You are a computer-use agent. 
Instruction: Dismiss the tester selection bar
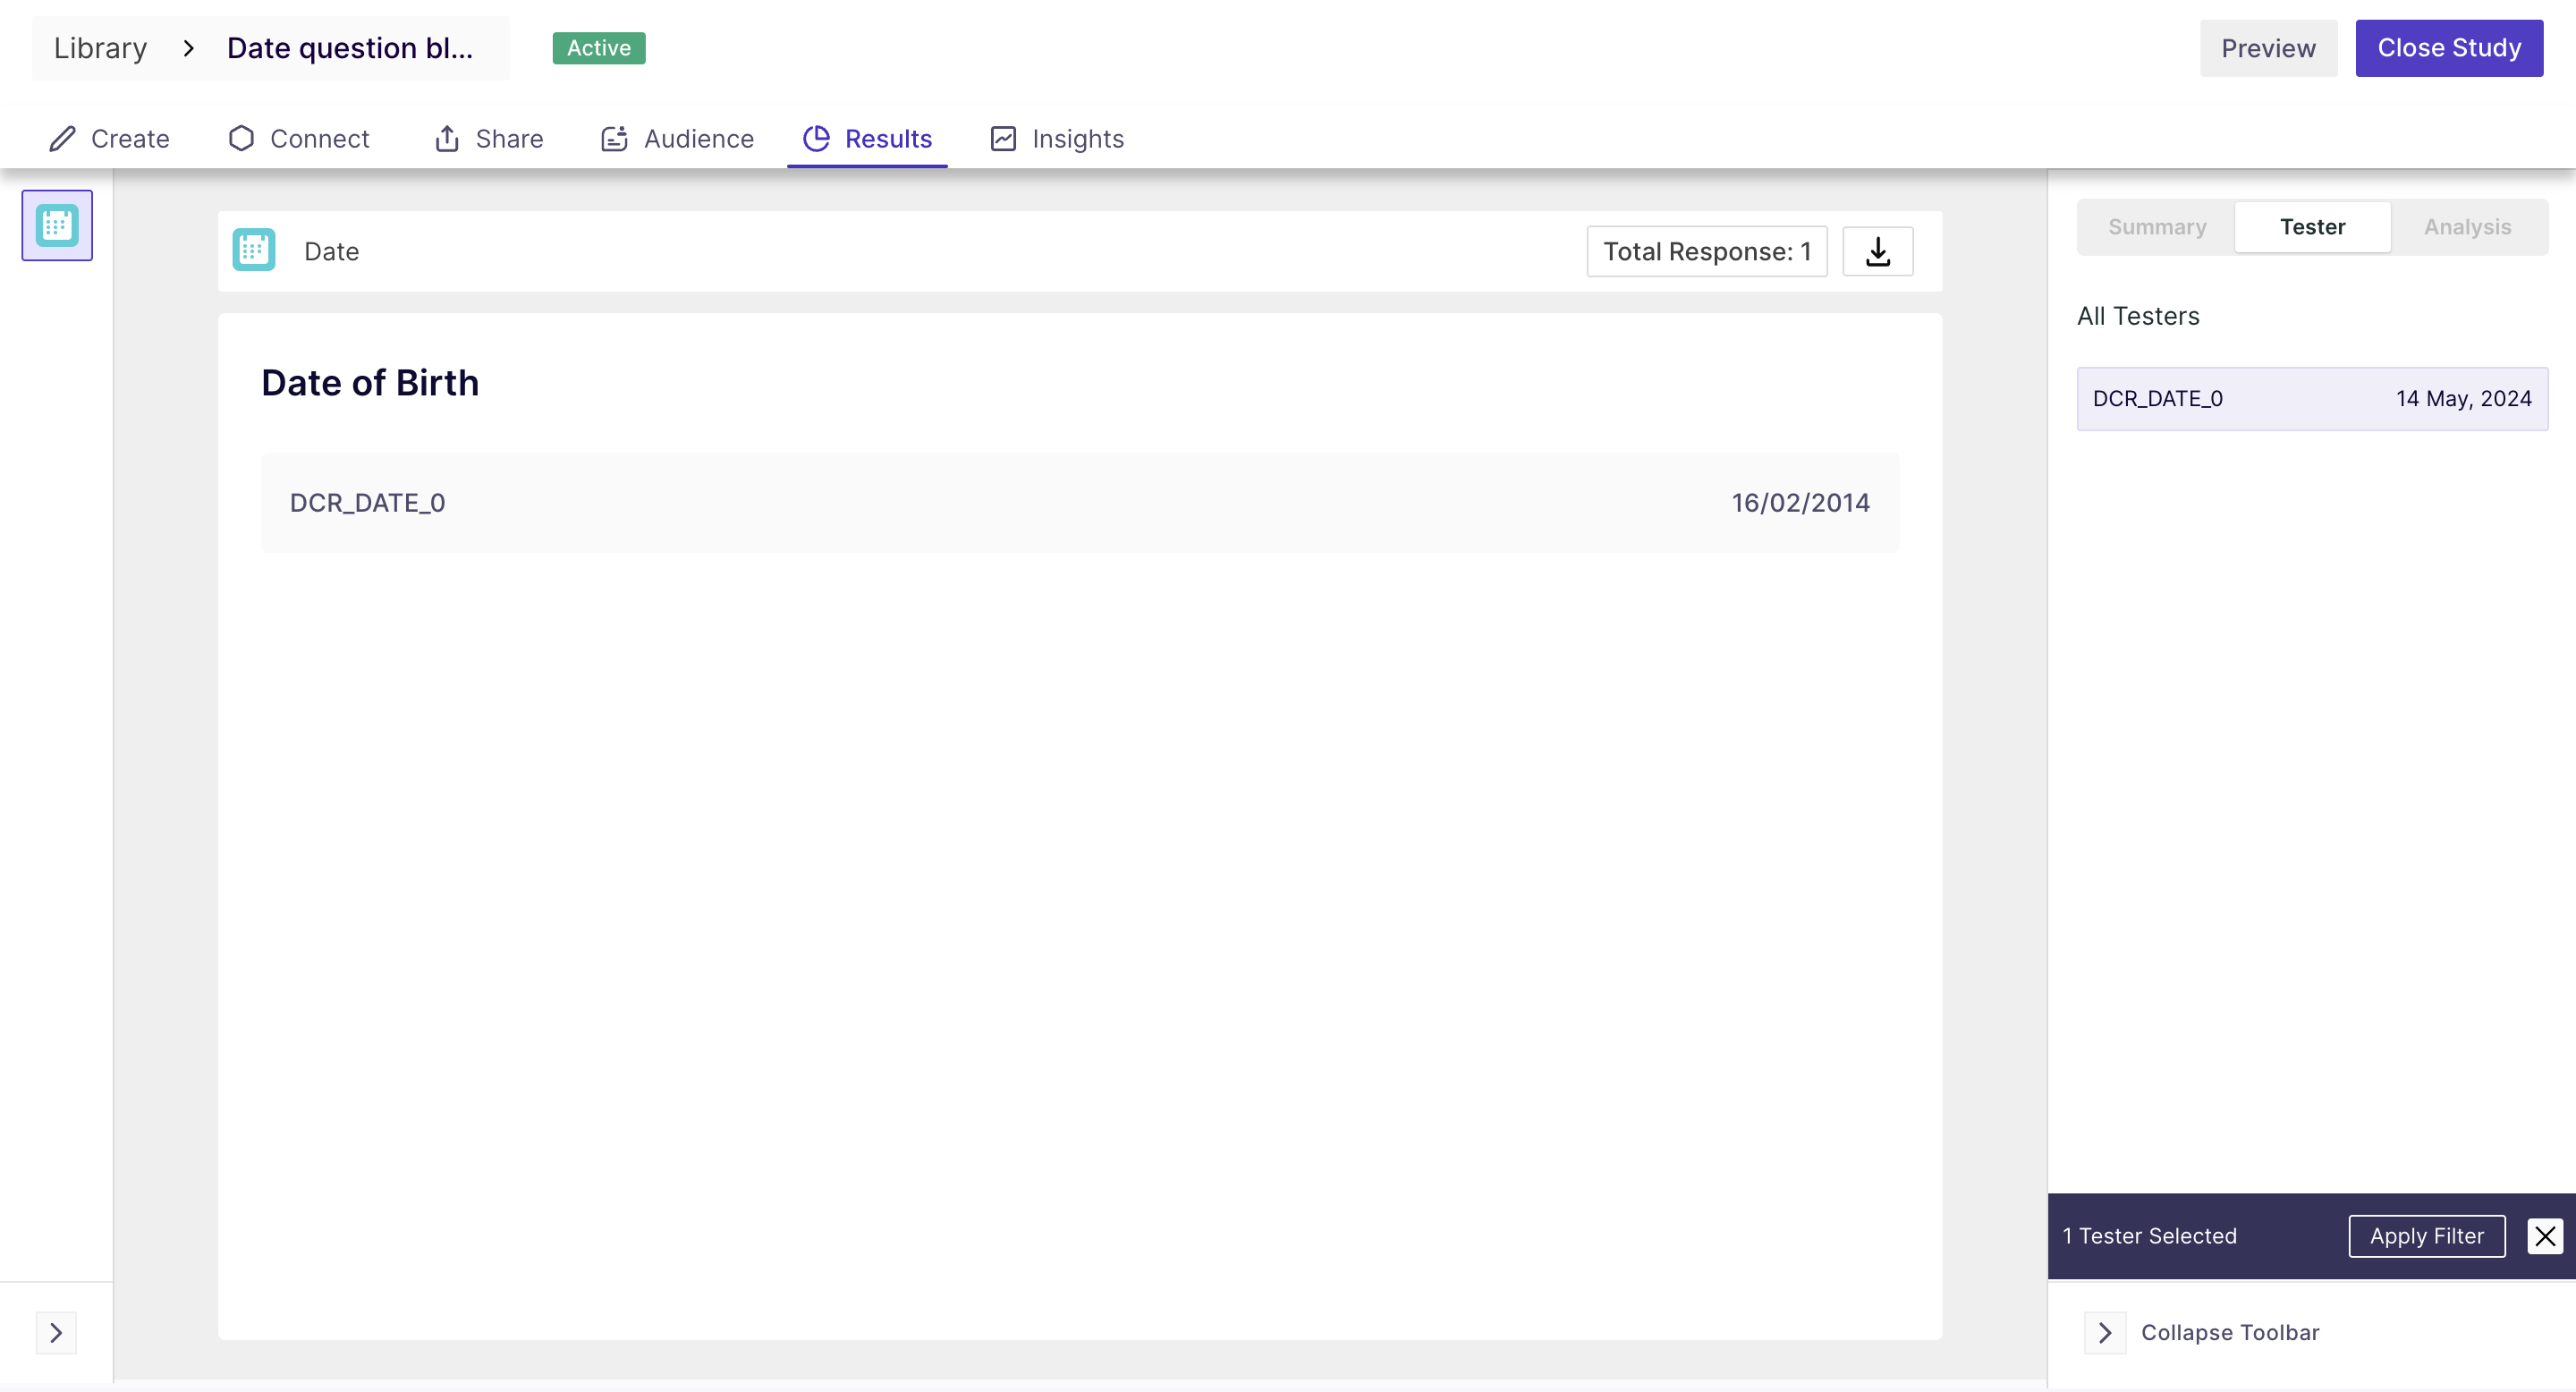[2546, 1236]
